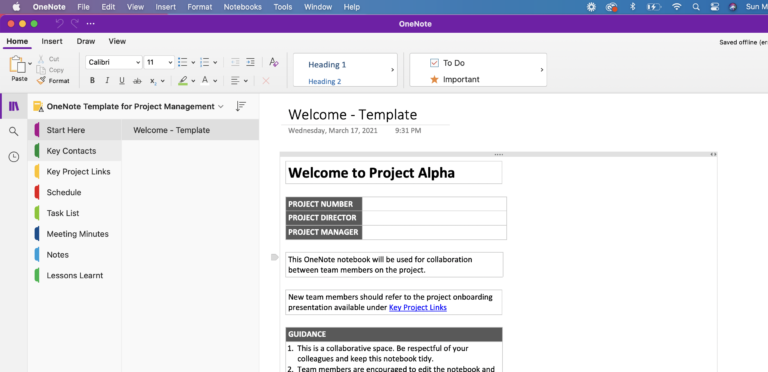Viewport: 768px width, 372px height.
Task: Open the more options ellipsis in title bar
Action: click(91, 23)
